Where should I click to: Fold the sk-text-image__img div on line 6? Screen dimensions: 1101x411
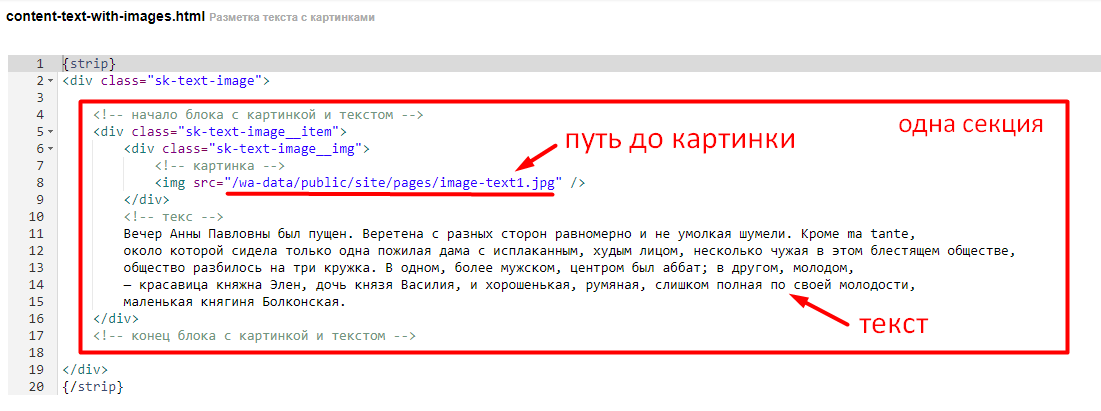(50, 149)
